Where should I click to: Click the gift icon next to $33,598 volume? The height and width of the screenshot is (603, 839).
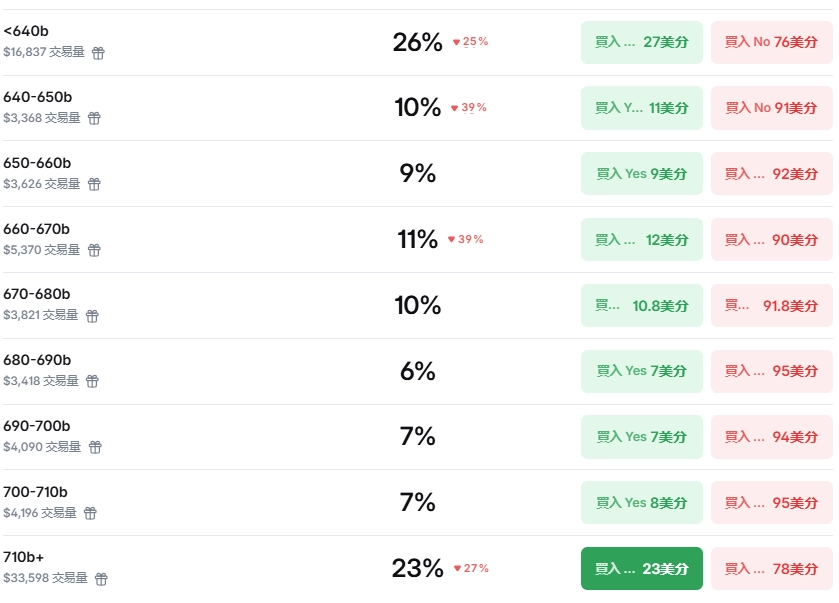pos(101,579)
